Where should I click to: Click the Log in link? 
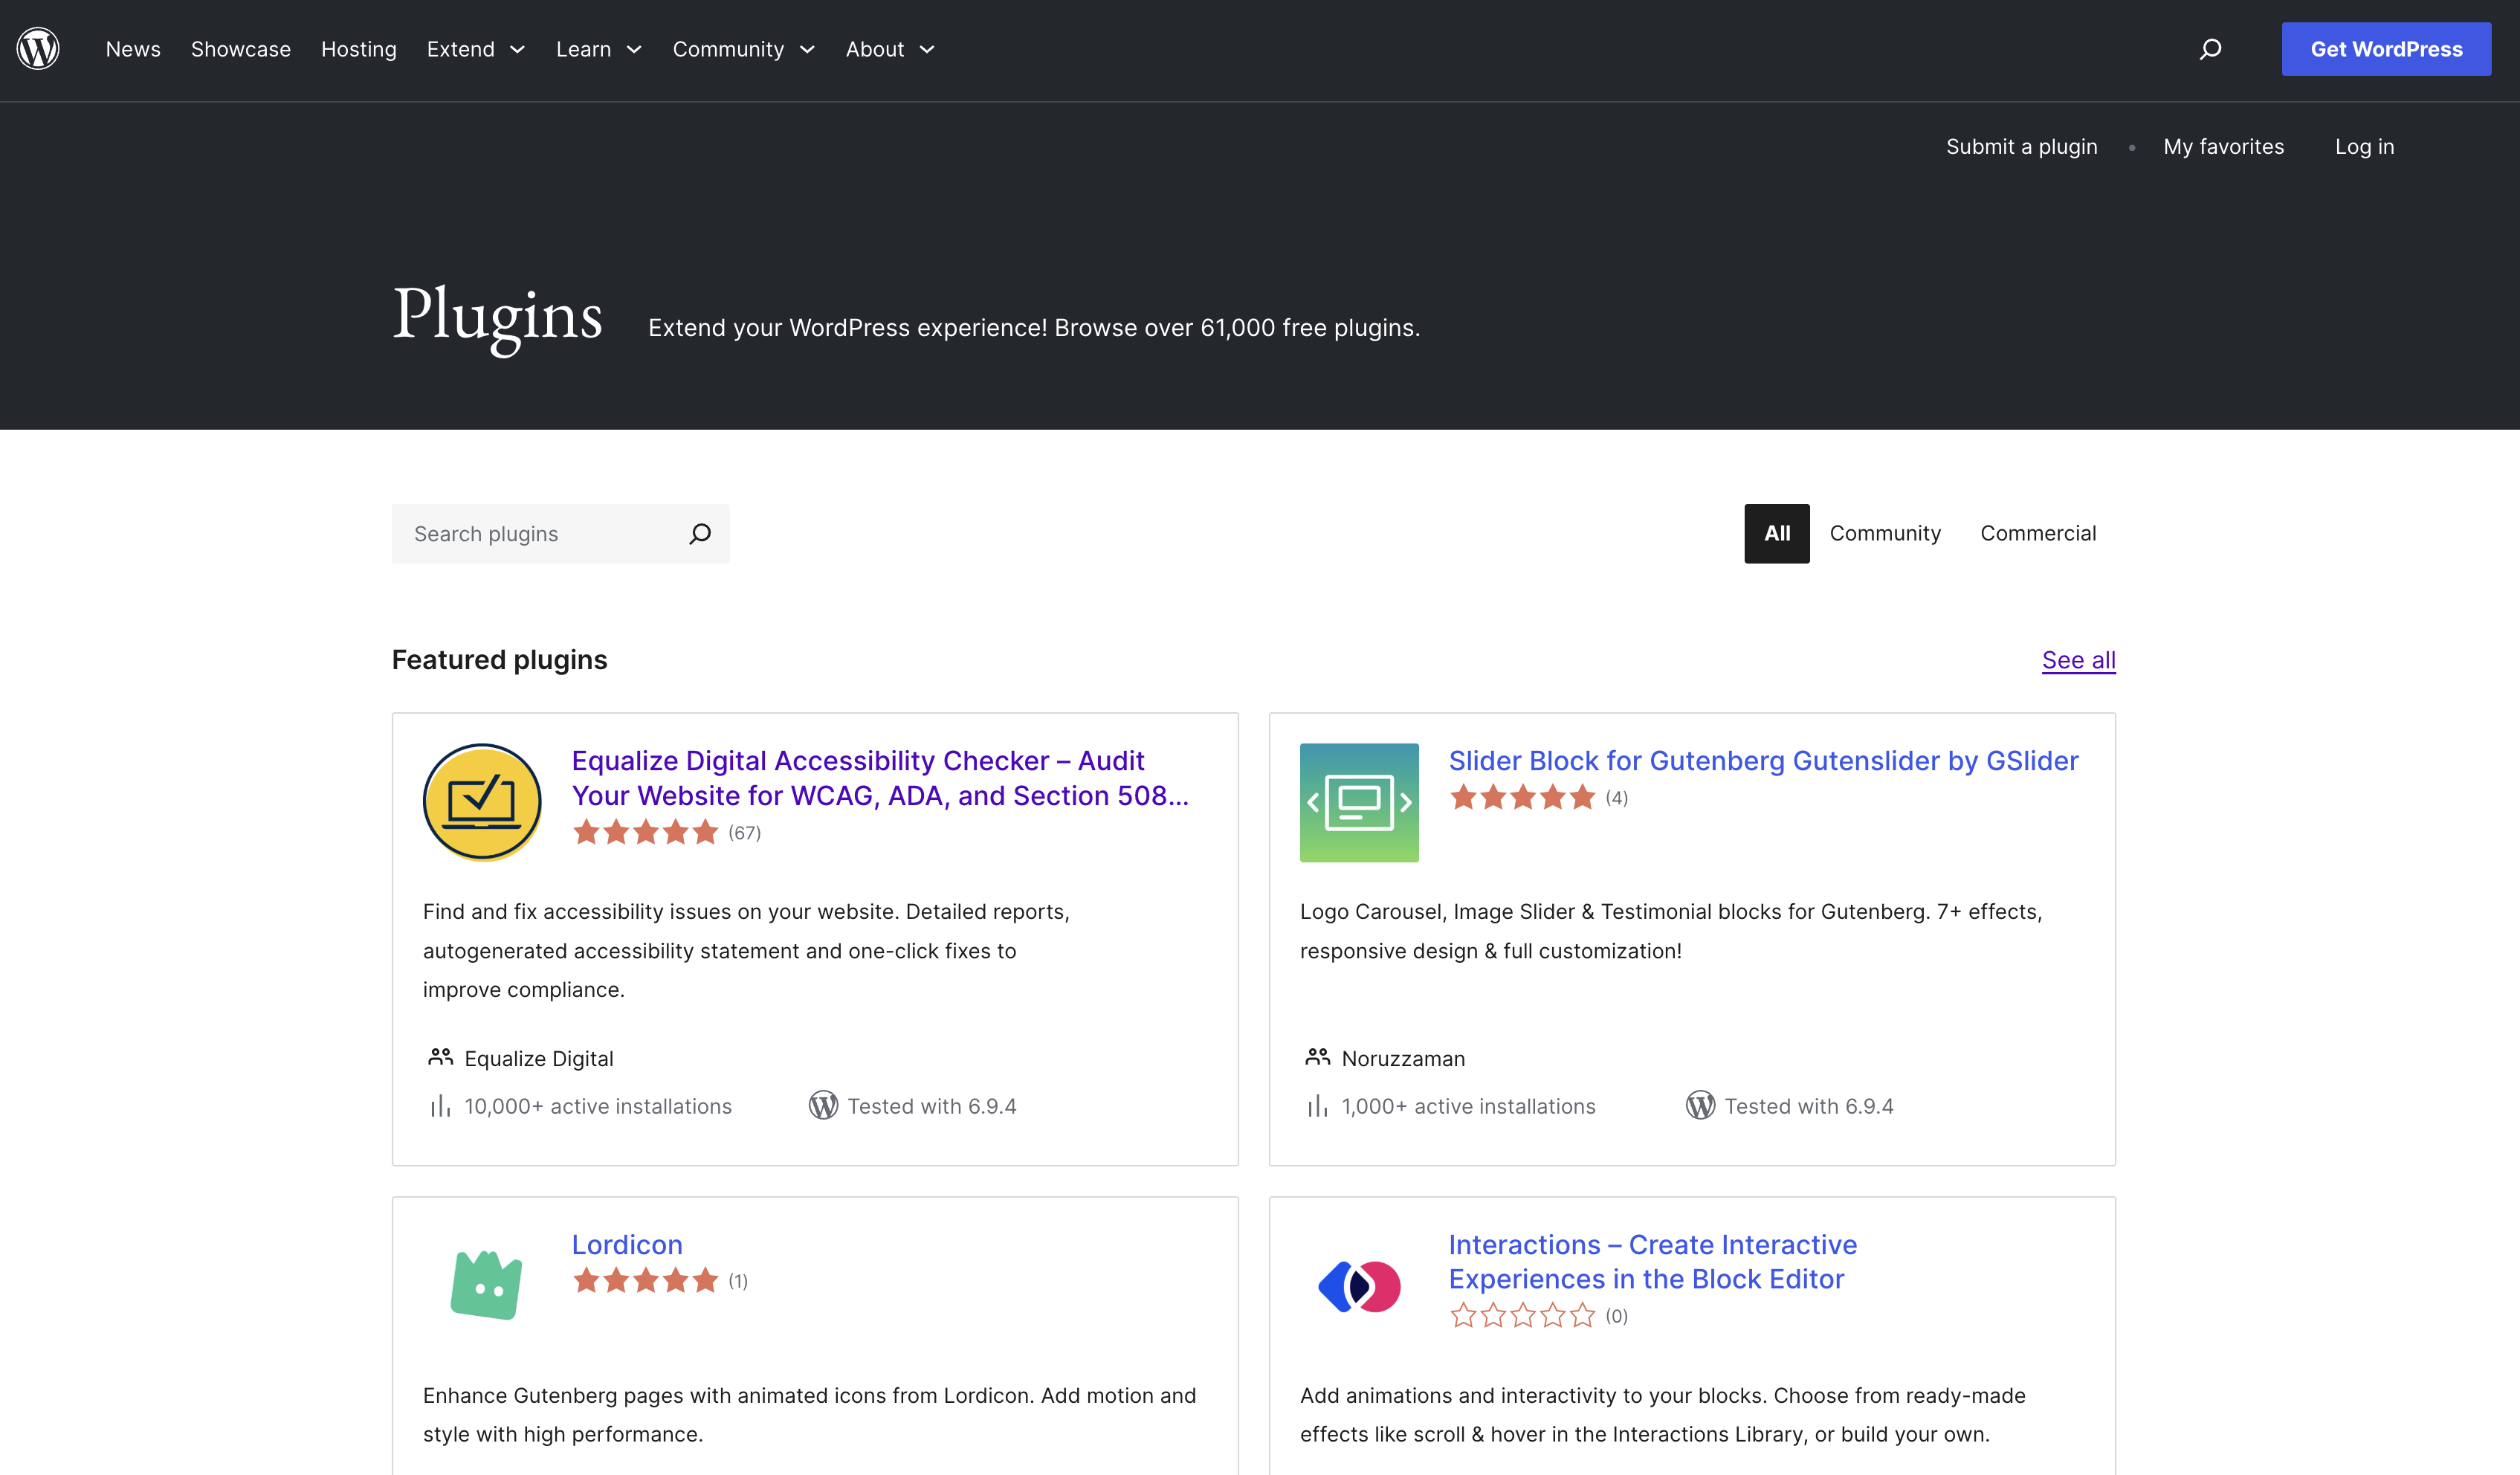pyautogui.click(x=2365, y=147)
